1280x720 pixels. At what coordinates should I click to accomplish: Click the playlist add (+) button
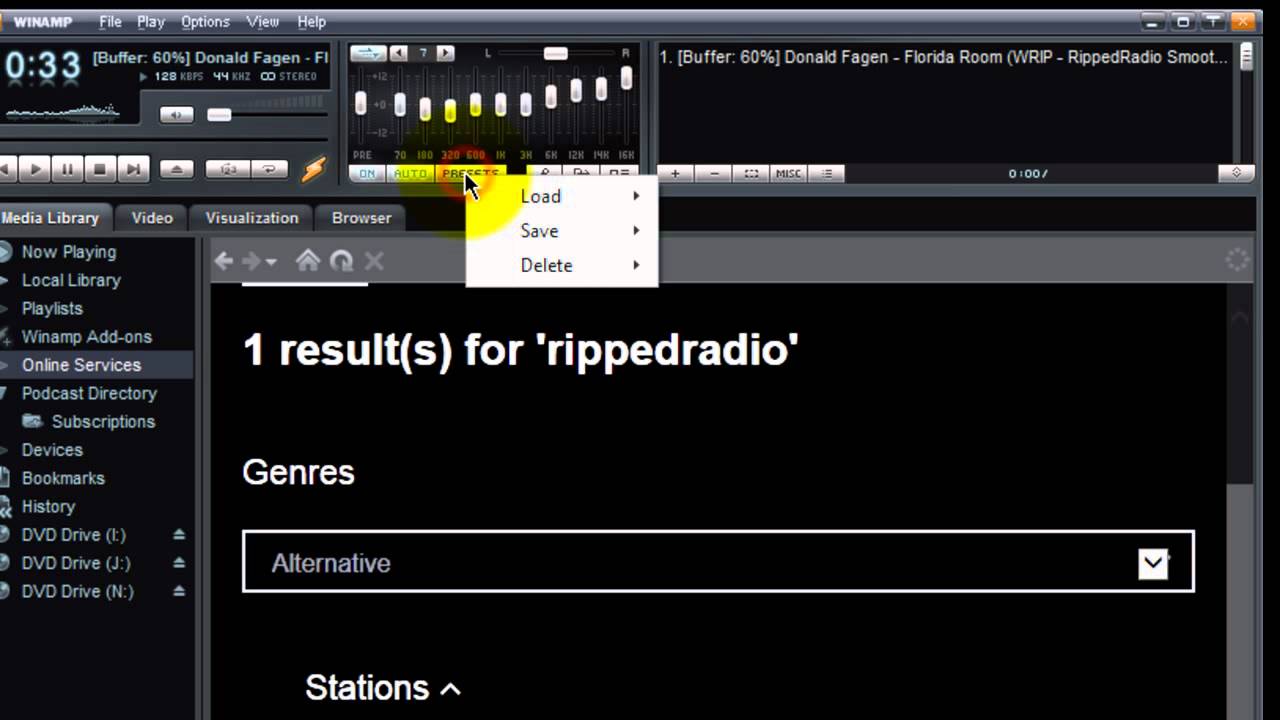(675, 174)
